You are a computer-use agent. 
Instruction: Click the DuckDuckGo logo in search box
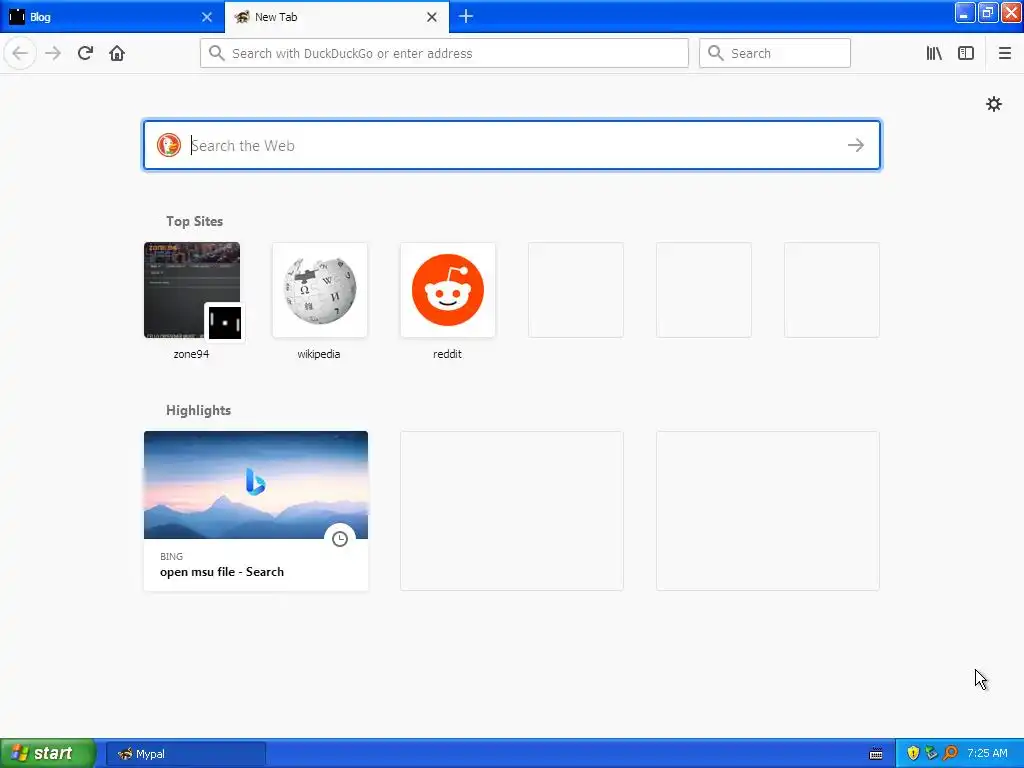[x=168, y=145]
